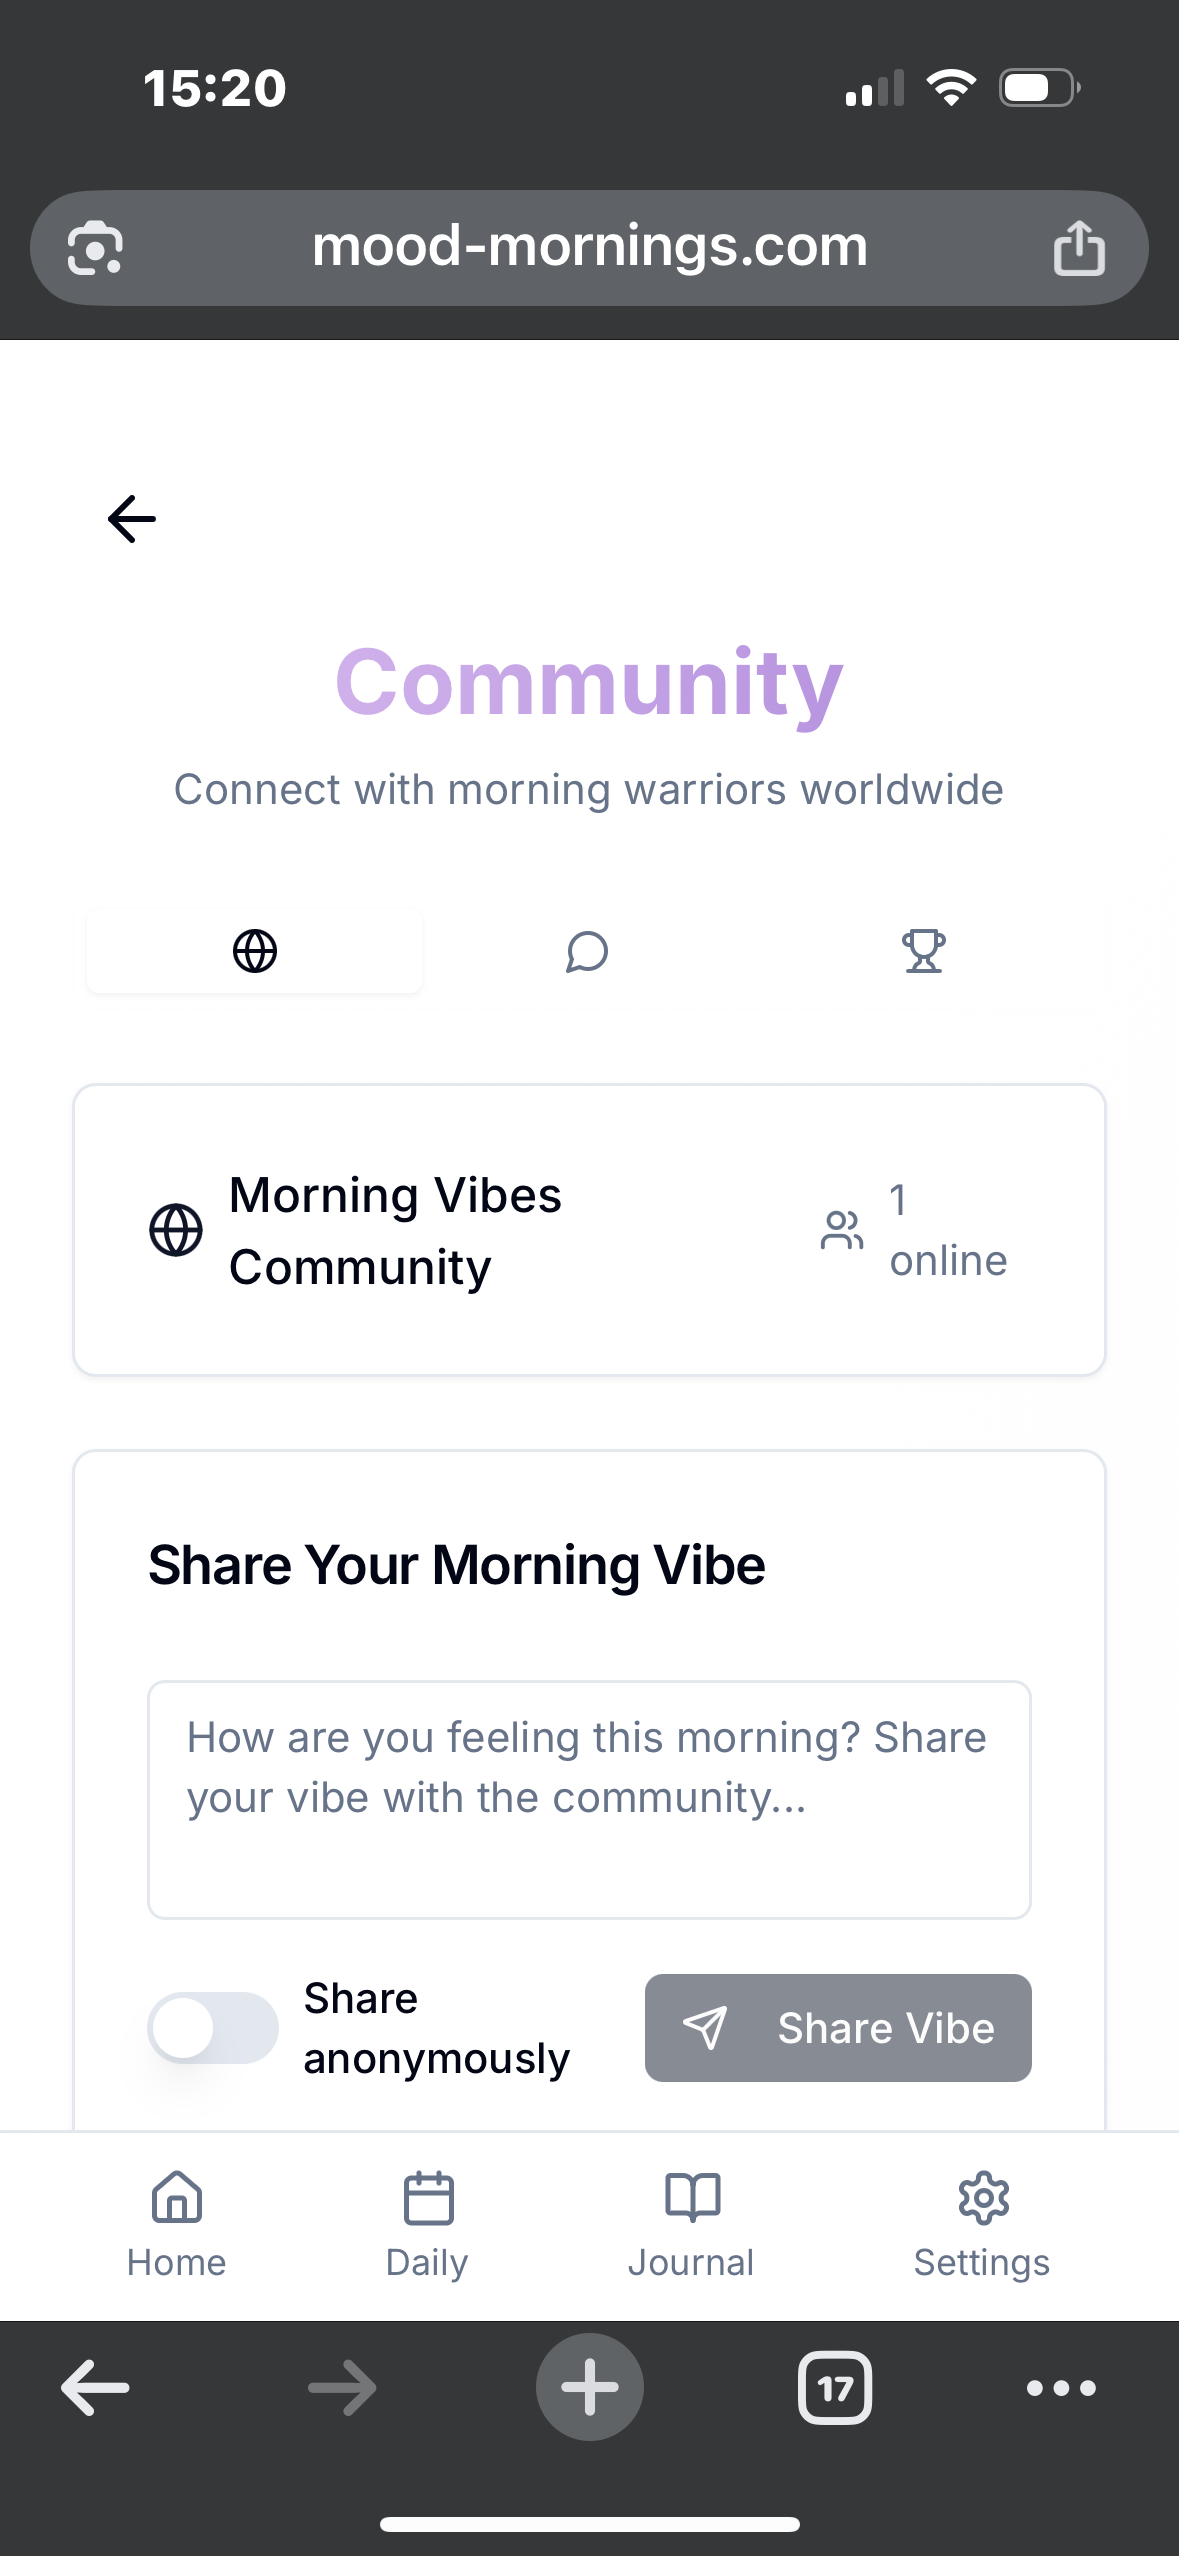Image resolution: width=1179 pixels, height=2556 pixels.
Task: Focus the morning vibe text field
Action: [589, 1799]
